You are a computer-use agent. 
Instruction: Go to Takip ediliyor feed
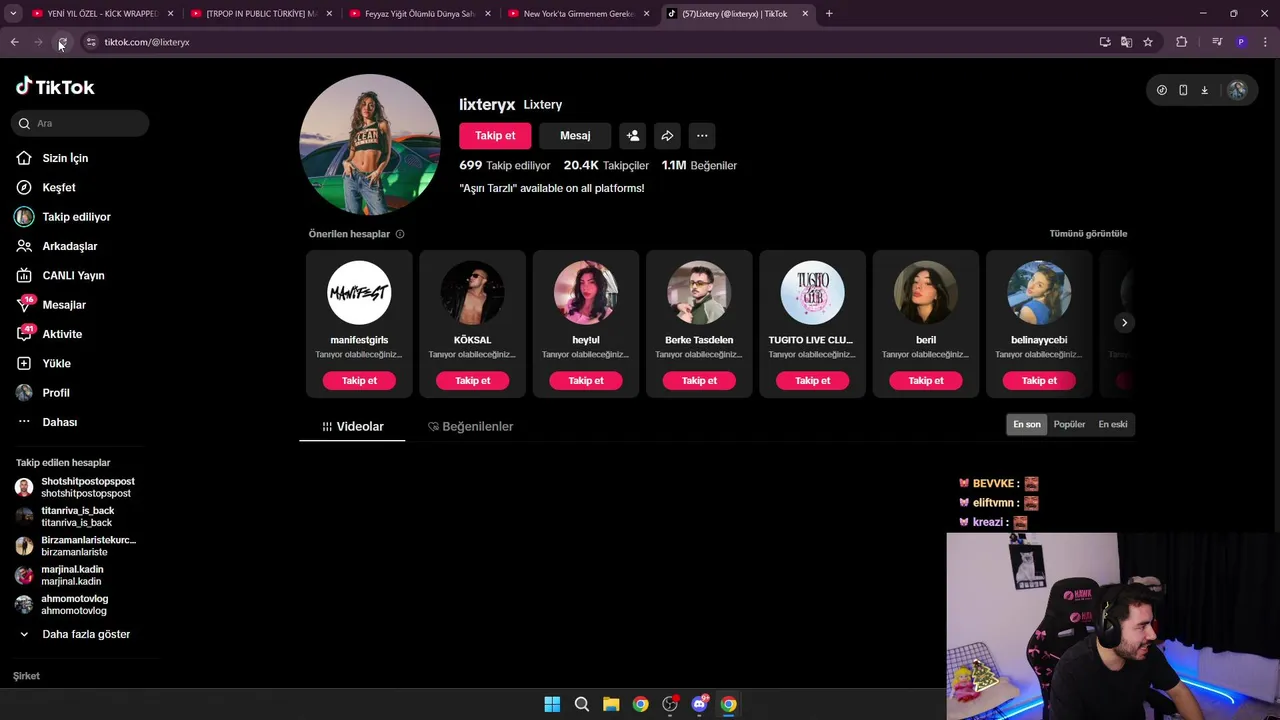point(63,217)
